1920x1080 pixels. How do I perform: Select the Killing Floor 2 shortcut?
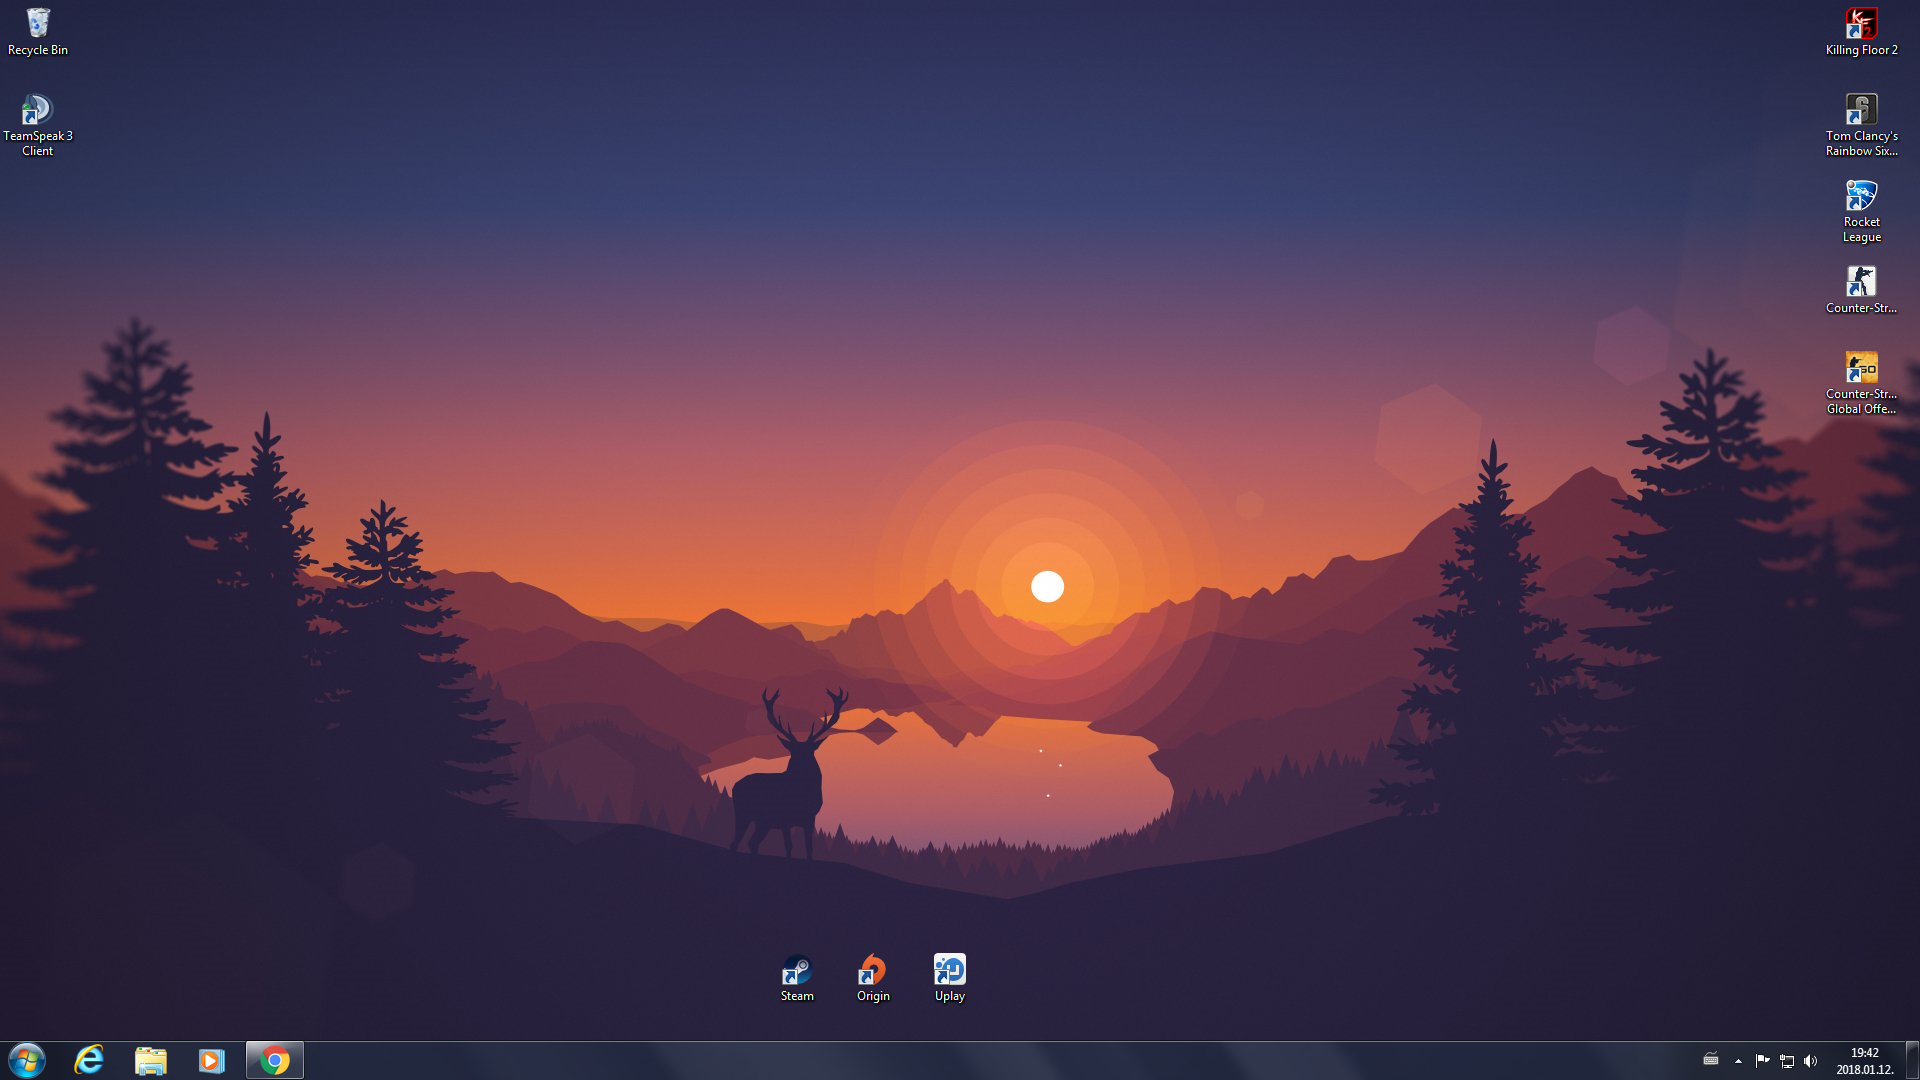tap(1861, 32)
